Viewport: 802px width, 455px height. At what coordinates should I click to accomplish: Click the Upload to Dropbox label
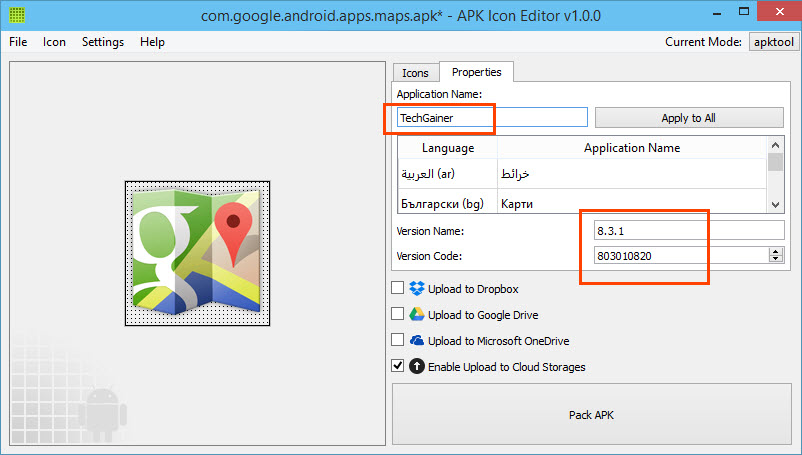tap(473, 289)
